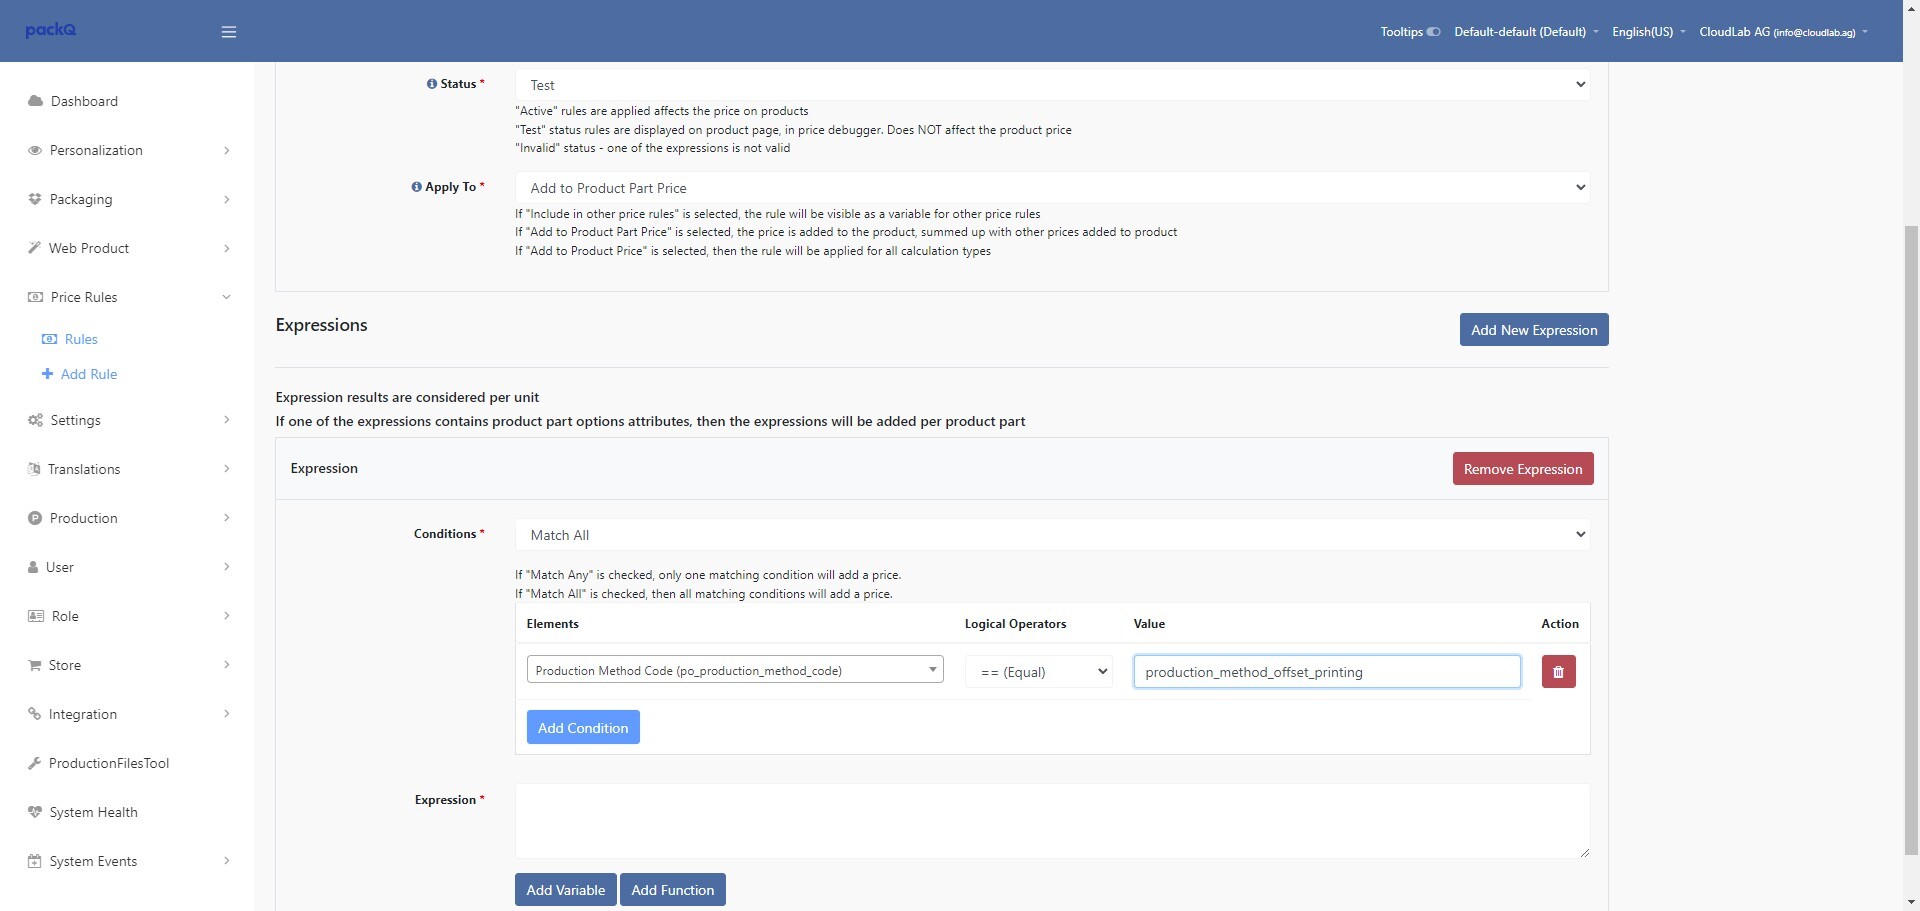Click the Personalization eye icon
This screenshot has height=911, width=1920.
(35, 150)
